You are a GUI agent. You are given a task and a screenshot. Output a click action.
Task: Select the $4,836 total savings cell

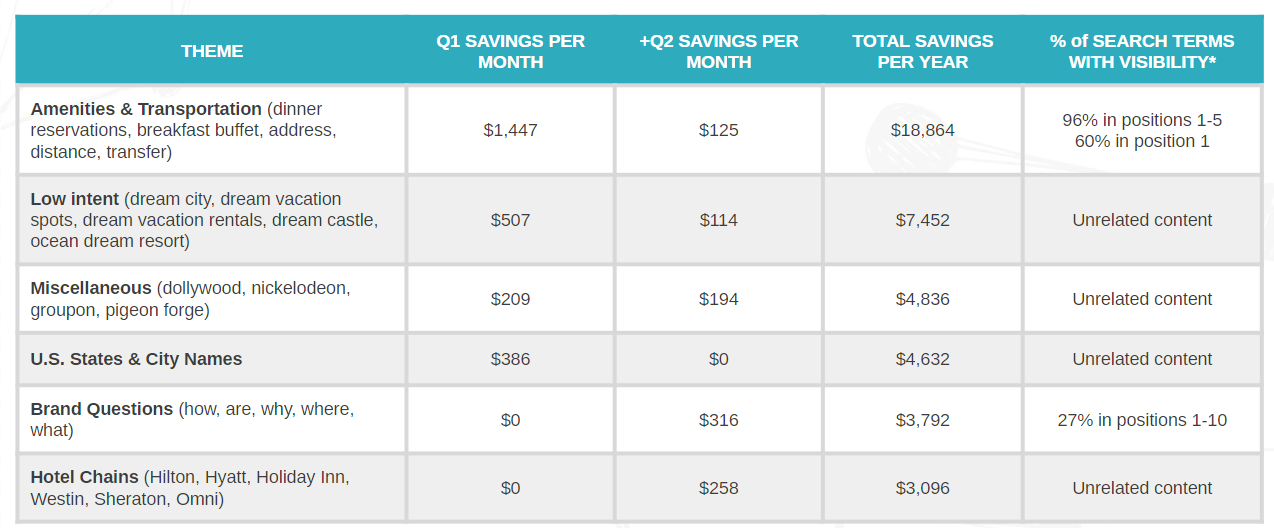coord(922,299)
